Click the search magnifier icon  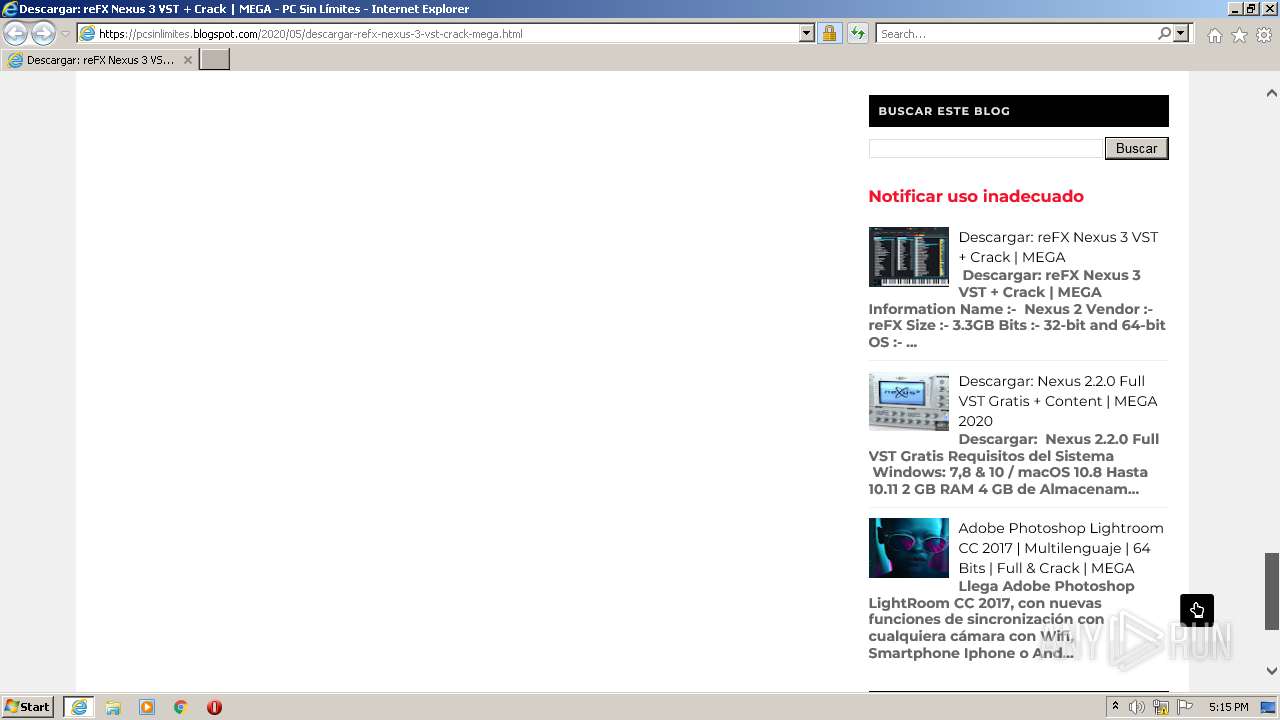pyautogui.click(x=1164, y=33)
